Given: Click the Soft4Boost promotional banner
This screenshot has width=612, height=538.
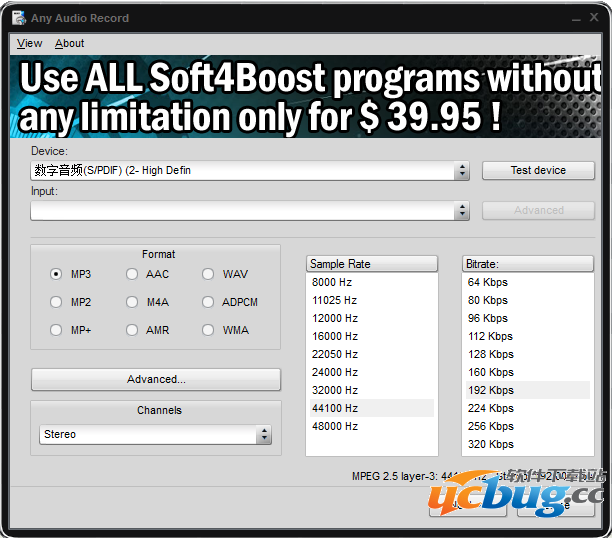Looking at the screenshot, I should click(x=306, y=97).
